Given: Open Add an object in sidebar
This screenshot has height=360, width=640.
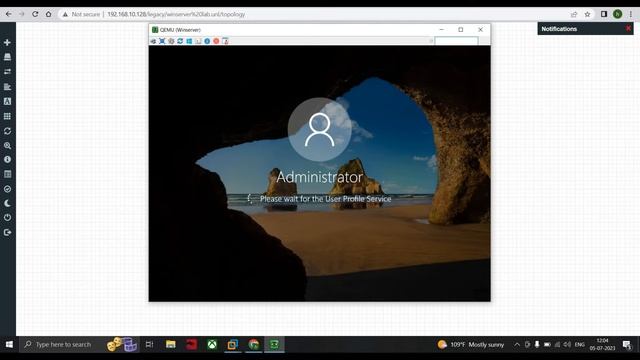Looking at the screenshot, I should pyautogui.click(x=7, y=42).
